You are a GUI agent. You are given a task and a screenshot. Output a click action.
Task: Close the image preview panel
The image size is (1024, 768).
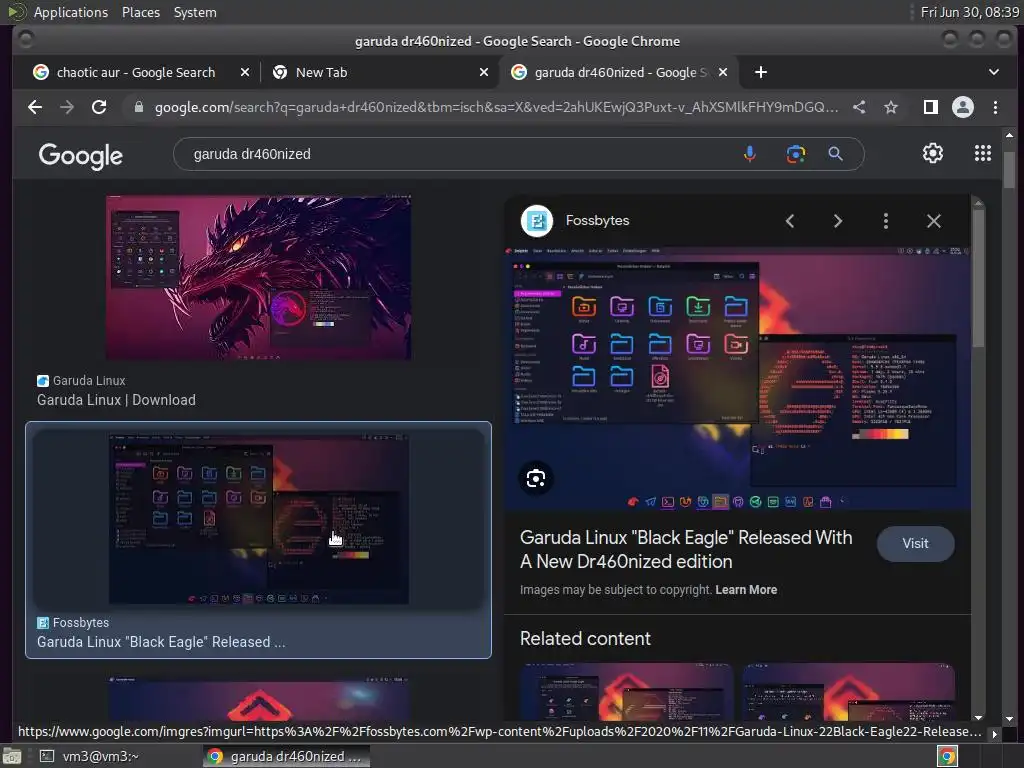click(934, 221)
